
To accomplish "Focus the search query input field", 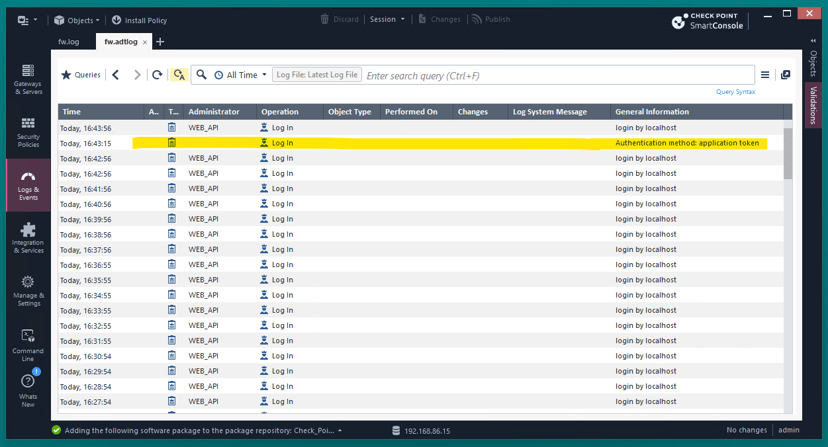I will 559,76.
